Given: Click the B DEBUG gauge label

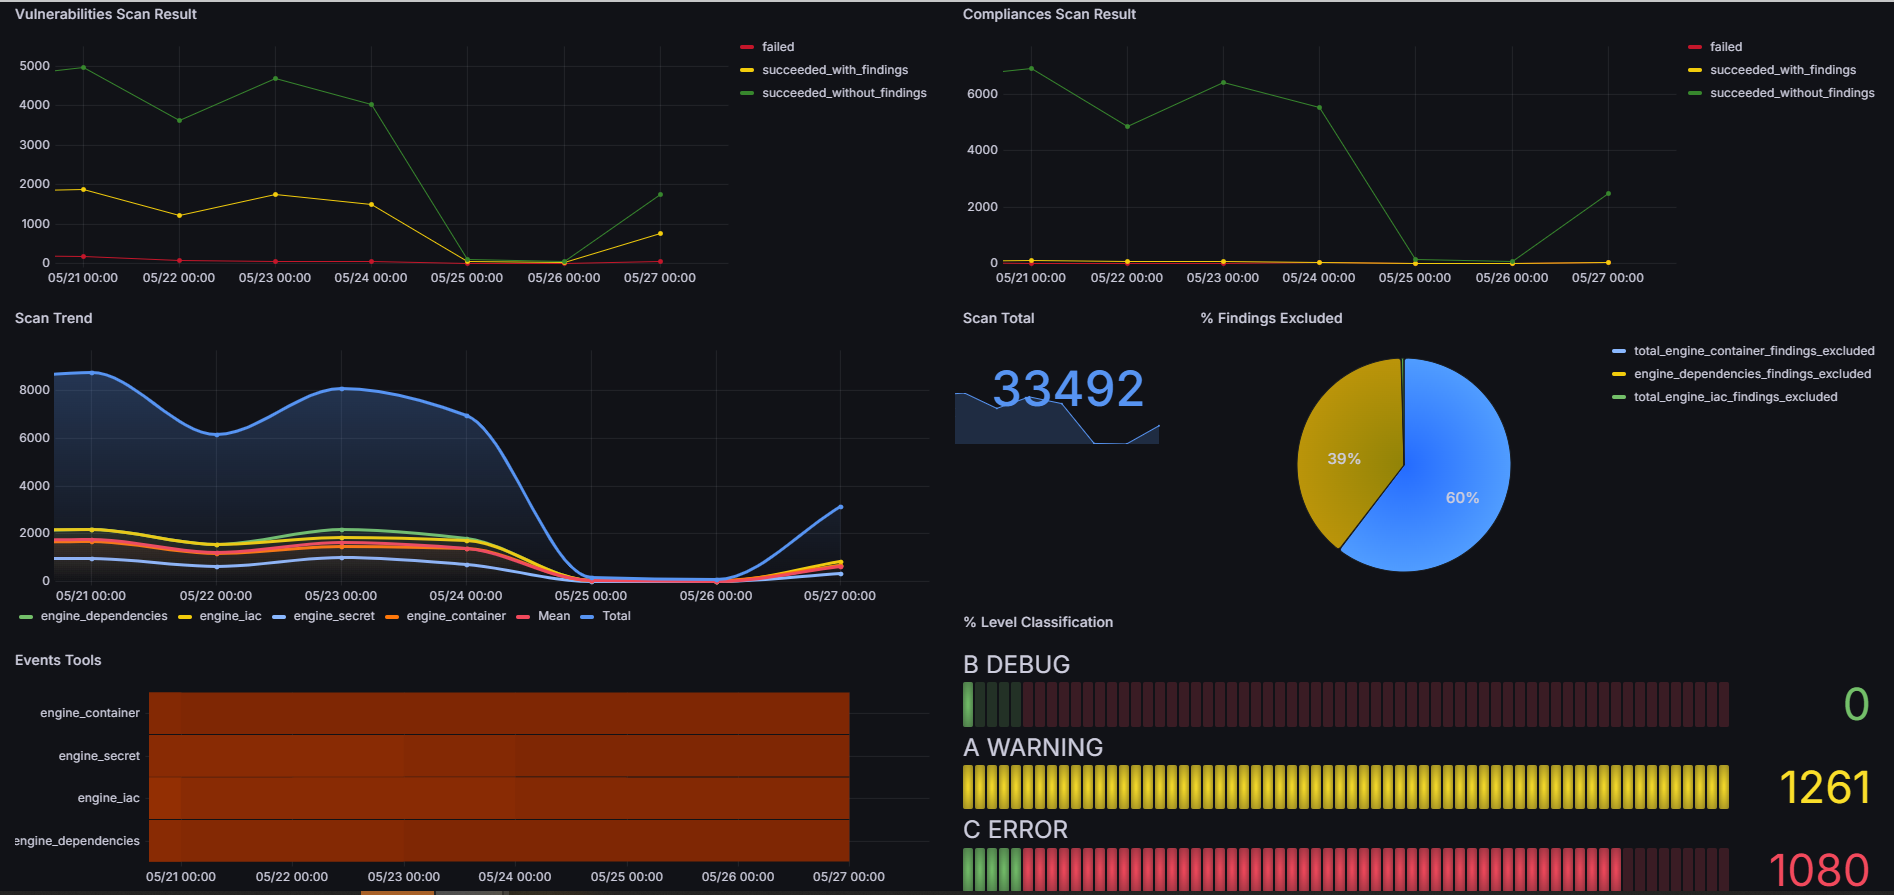Looking at the screenshot, I should 1016,664.
